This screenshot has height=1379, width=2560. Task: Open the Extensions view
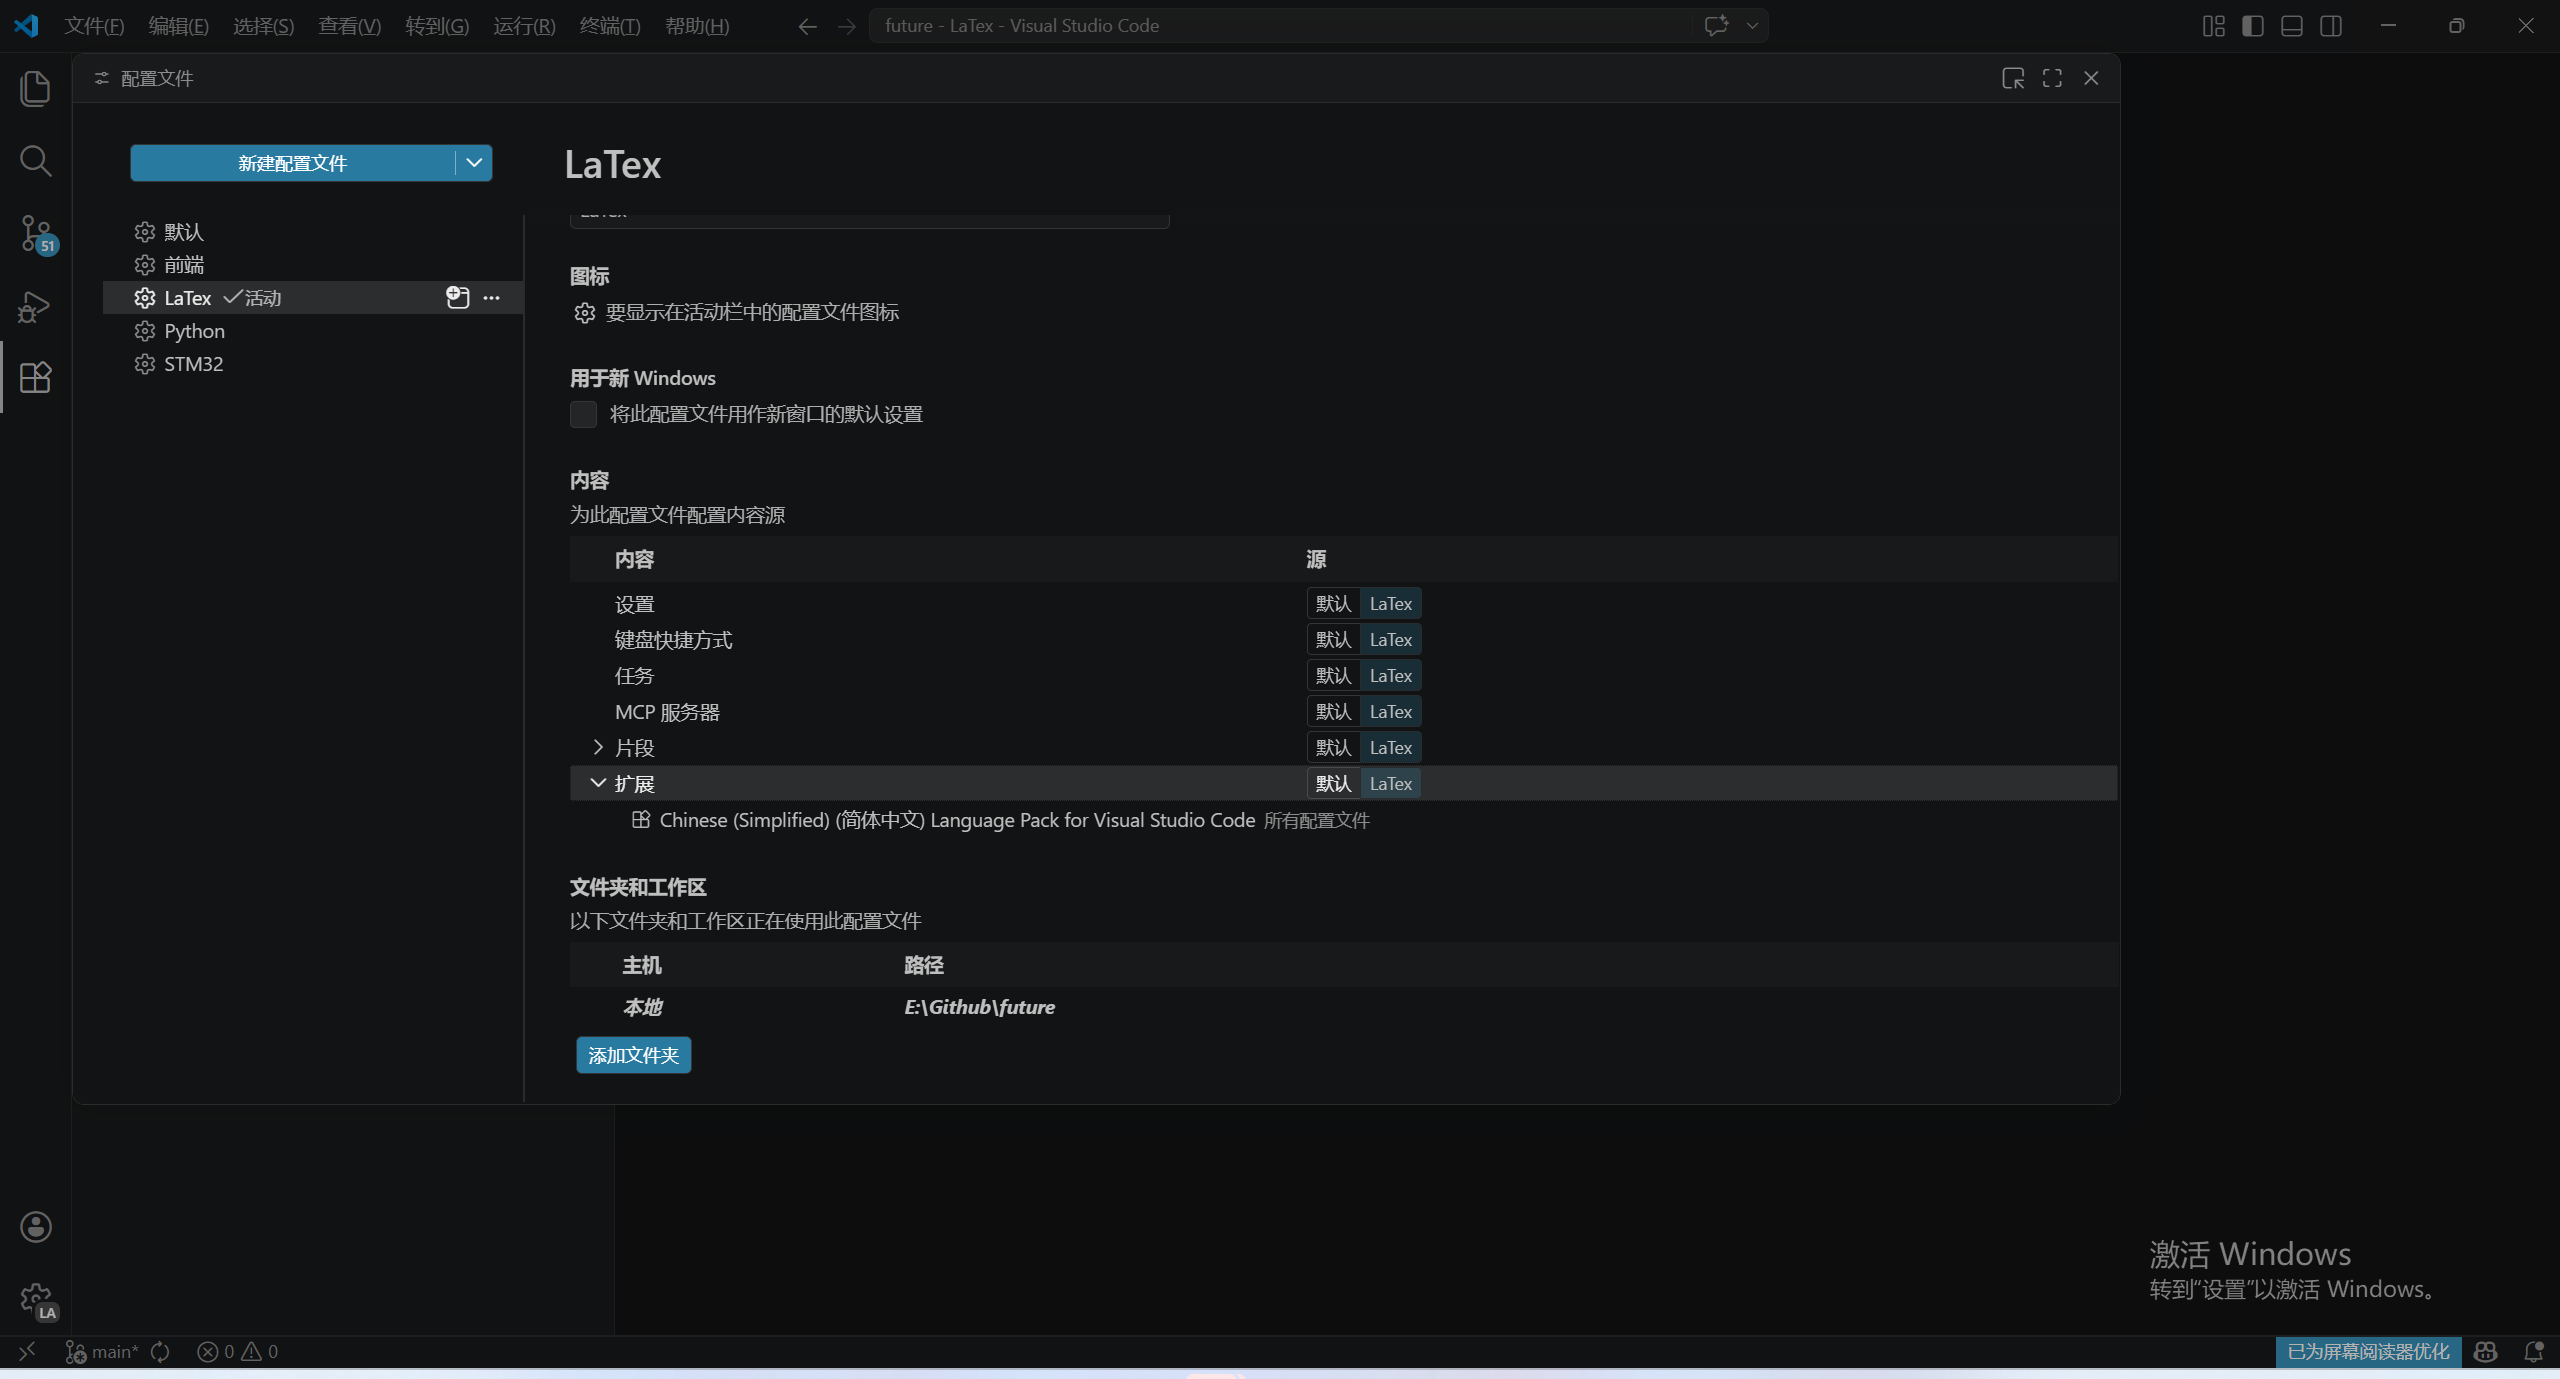[35, 377]
